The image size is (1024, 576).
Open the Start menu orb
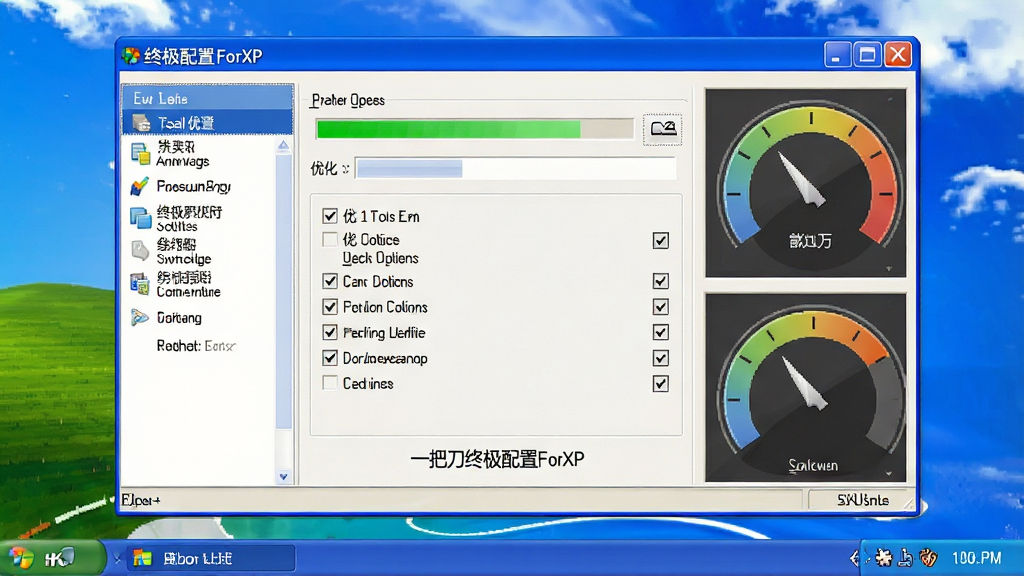click(x=22, y=558)
